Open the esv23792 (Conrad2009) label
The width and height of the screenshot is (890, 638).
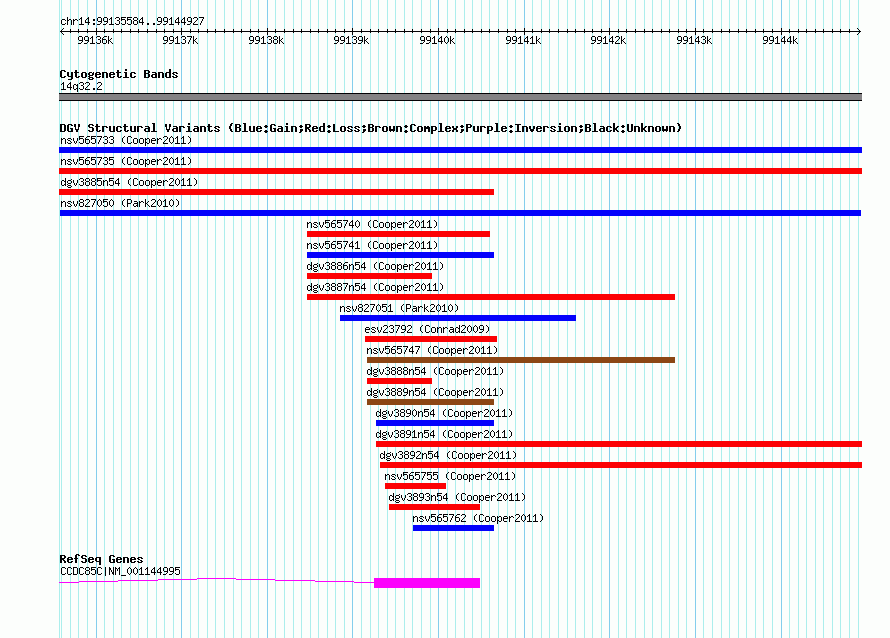[x=427, y=329]
